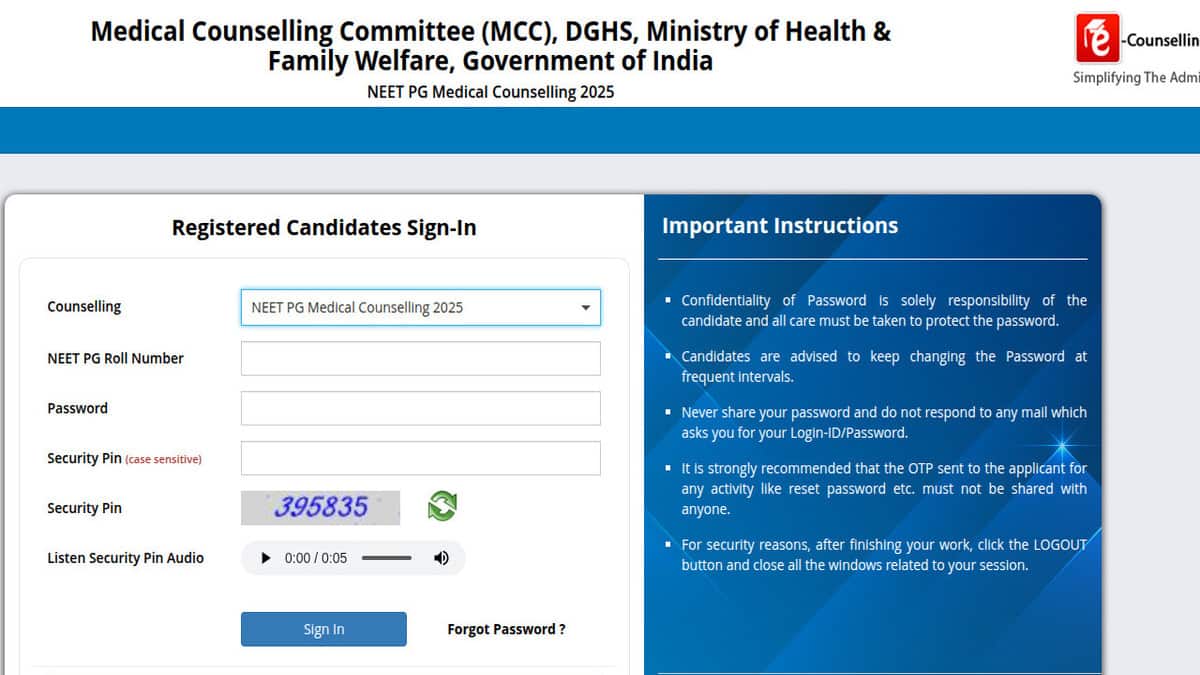This screenshot has height=675, width=1200.
Task: Click the audio time display 0:00 / 0:05
Action: click(x=316, y=558)
